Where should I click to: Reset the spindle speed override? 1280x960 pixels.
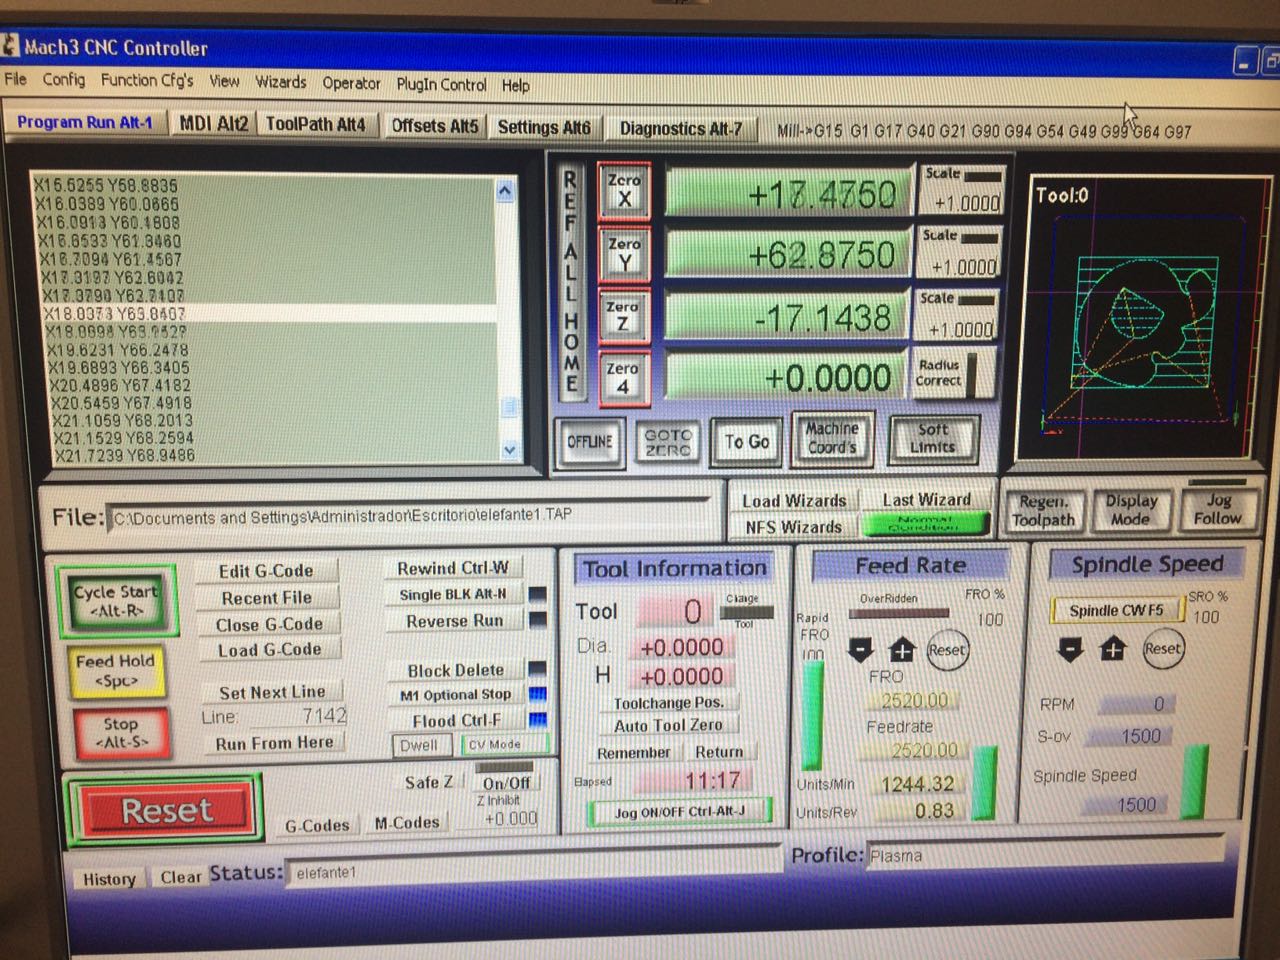[1162, 648]
